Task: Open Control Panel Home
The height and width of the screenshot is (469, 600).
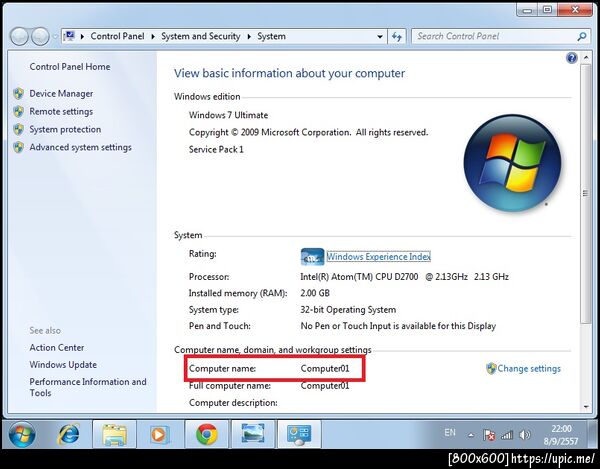Action: pyautogui.click(x=70, y=67)
